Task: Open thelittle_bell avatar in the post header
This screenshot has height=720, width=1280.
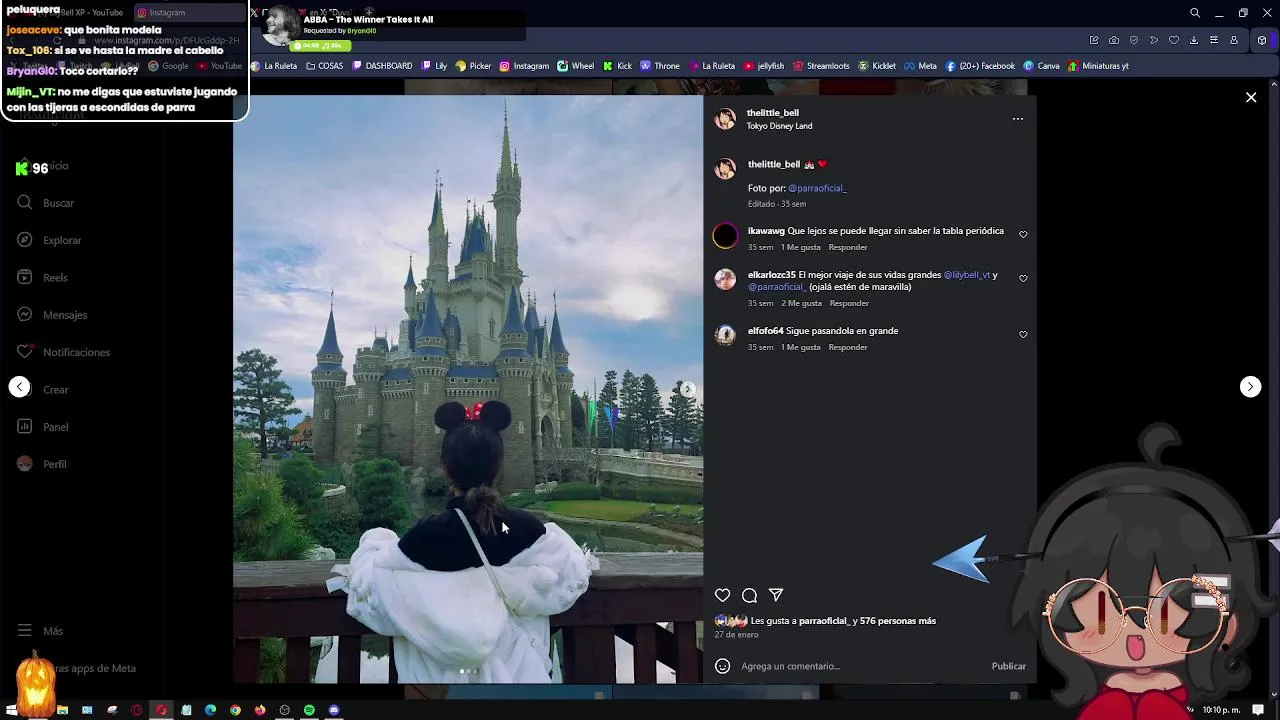Action: pos(725,119)
